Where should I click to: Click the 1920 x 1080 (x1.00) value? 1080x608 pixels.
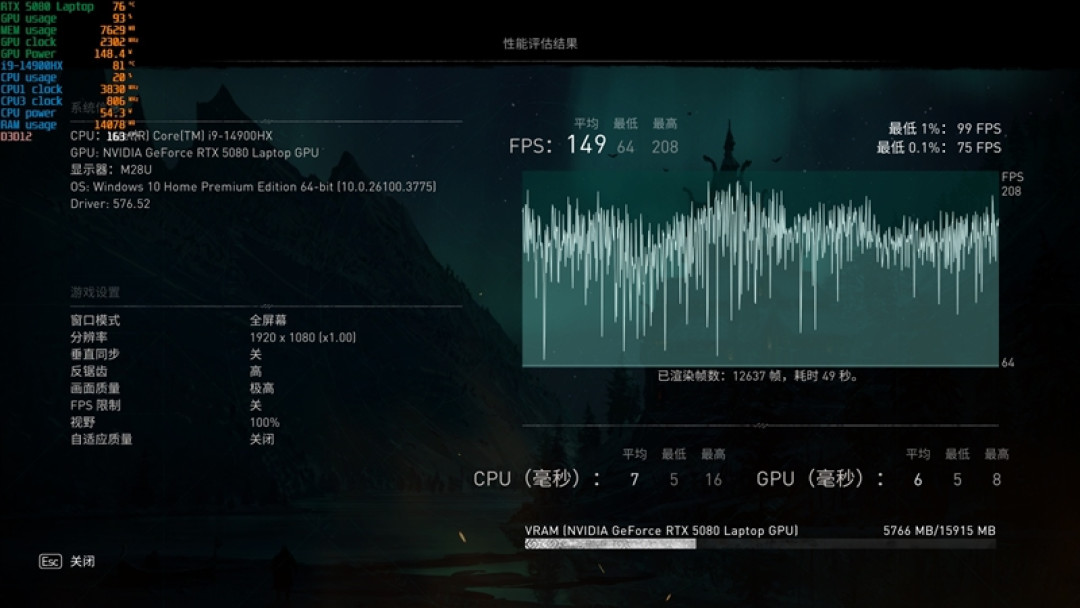[x=302, y=337]
